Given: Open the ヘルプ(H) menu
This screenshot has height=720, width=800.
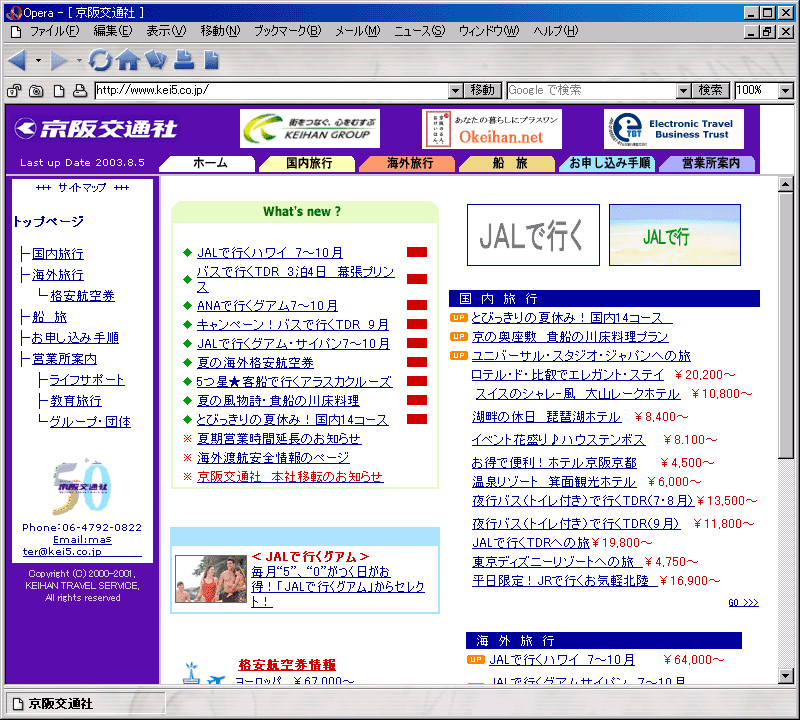Looking at the screenshot, I should pos(556,31).
